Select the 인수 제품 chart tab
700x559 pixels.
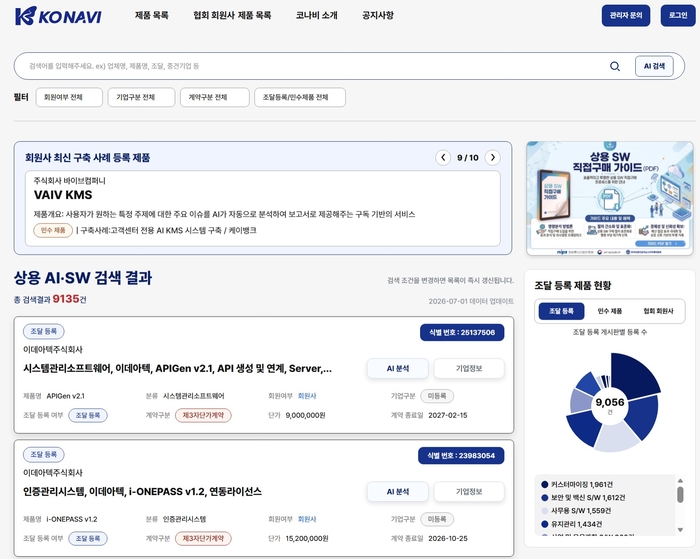[610, 311]
